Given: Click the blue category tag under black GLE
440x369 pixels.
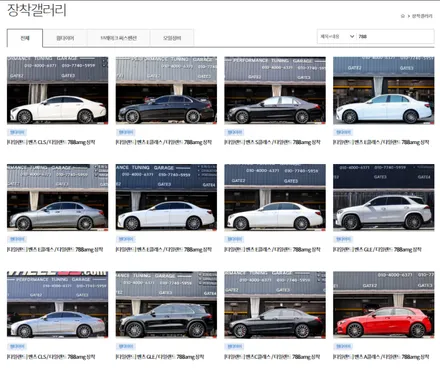Looking at the screenshot, I should [126, 347].
